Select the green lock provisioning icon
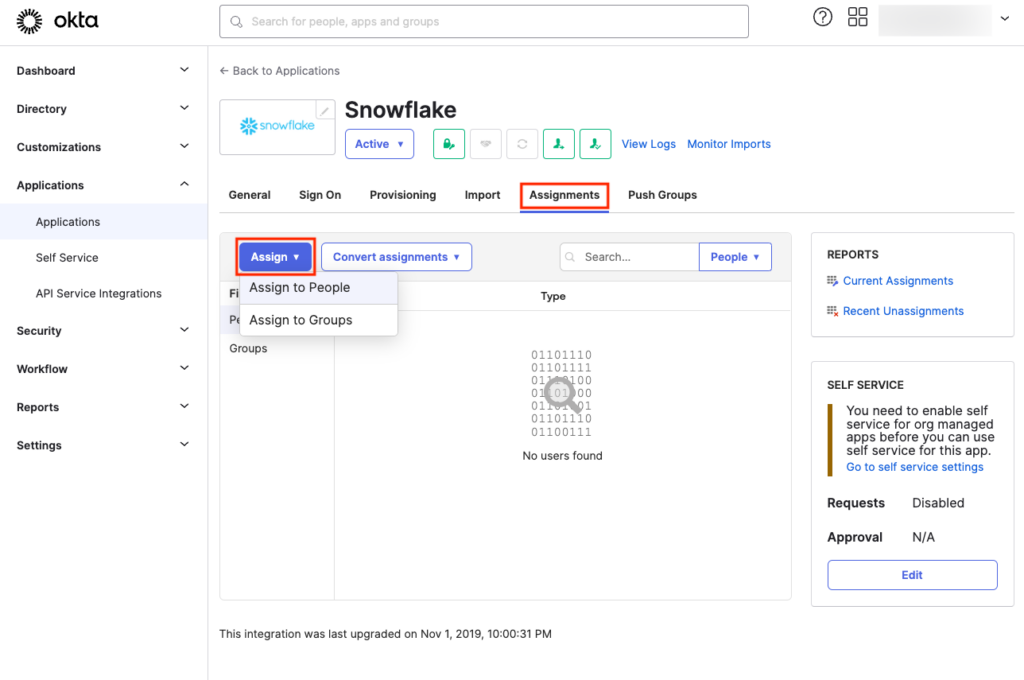 [448, 143]
